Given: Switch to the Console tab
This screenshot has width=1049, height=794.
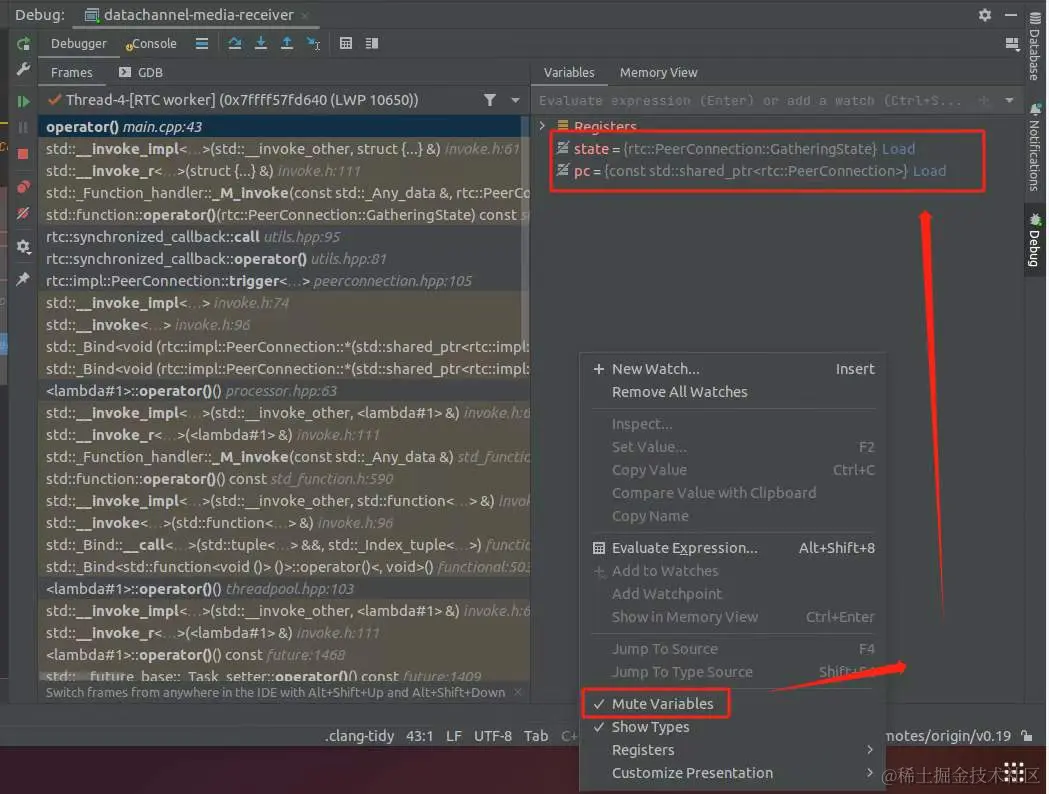Looking at the screenshot, I should point(152,43).
